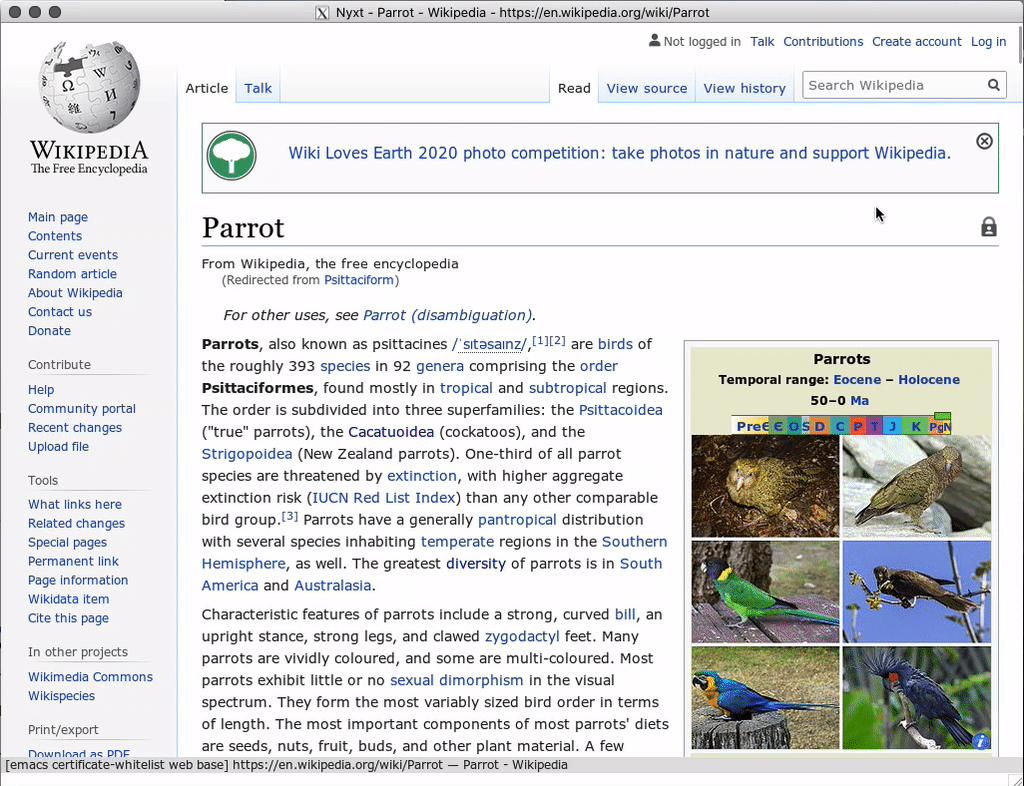Open the View history tab
This screenshot has height=786, width=1024.
744,88
